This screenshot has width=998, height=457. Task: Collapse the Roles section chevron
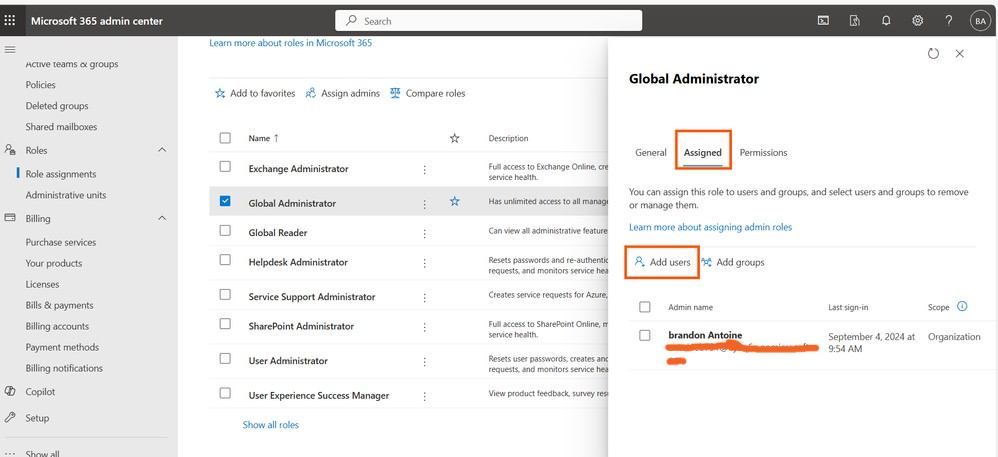tap(162, 150)
